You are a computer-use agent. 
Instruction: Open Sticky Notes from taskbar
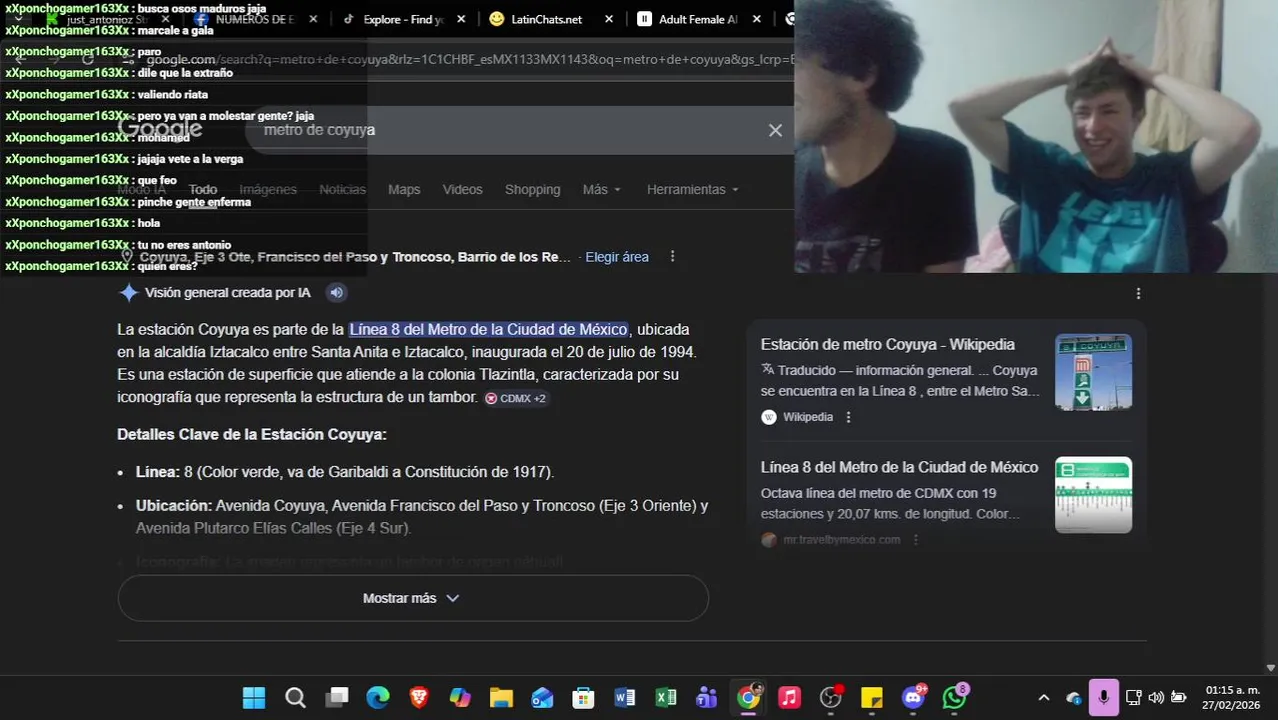(x=872, y=697)
